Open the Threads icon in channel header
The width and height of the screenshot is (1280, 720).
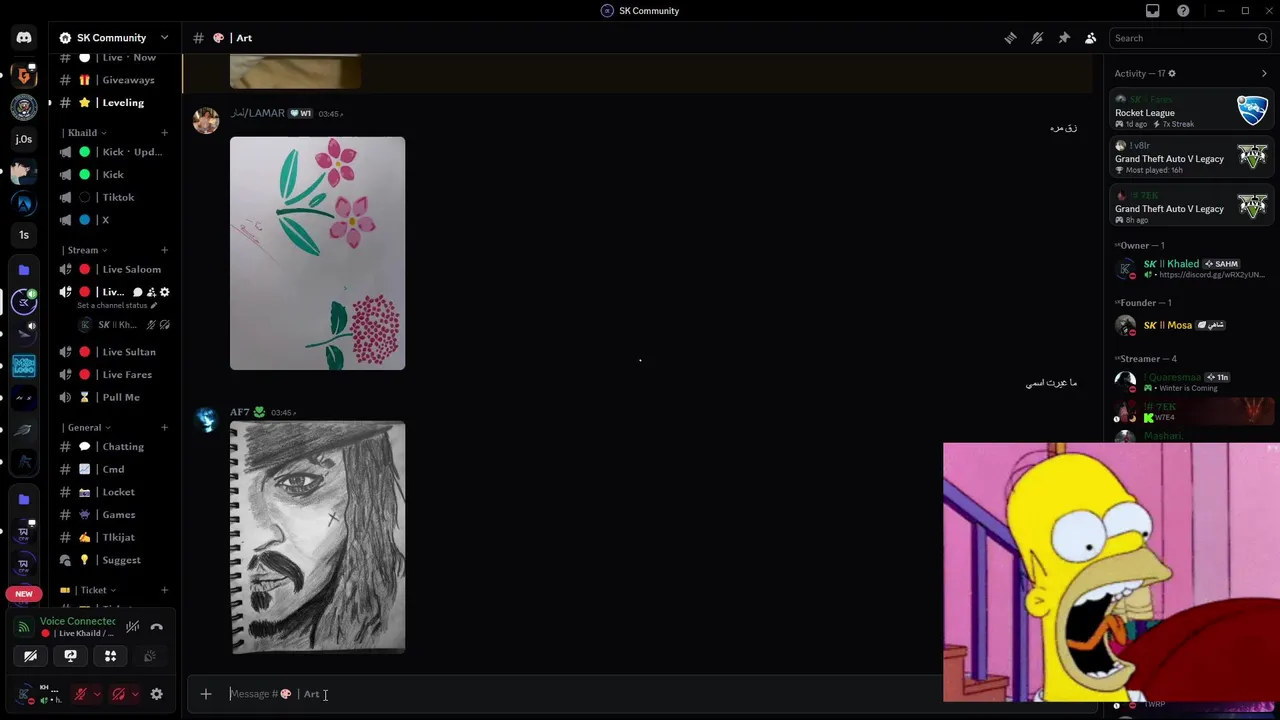tap(1010, 38)
